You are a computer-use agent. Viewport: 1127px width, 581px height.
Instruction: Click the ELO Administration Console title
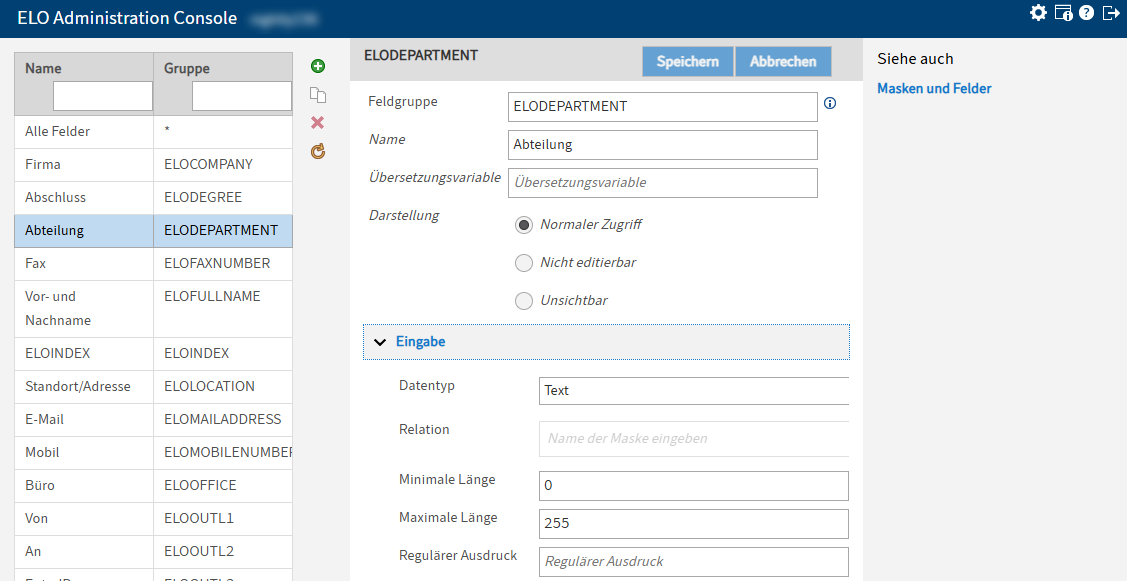[x=127, y=19]
